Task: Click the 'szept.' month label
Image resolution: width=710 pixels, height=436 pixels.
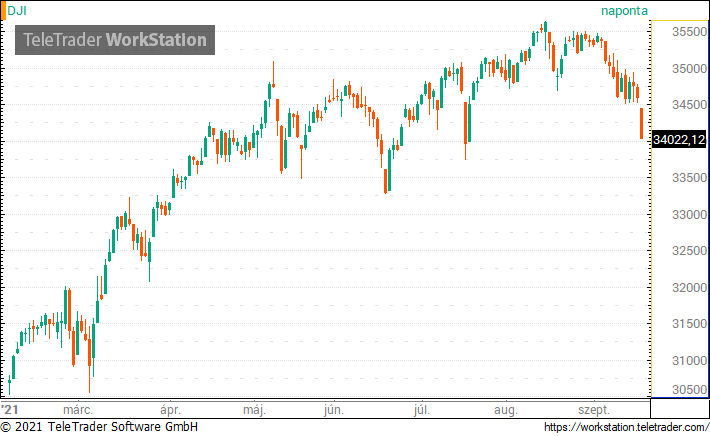Action: click(x=594, y=410)
